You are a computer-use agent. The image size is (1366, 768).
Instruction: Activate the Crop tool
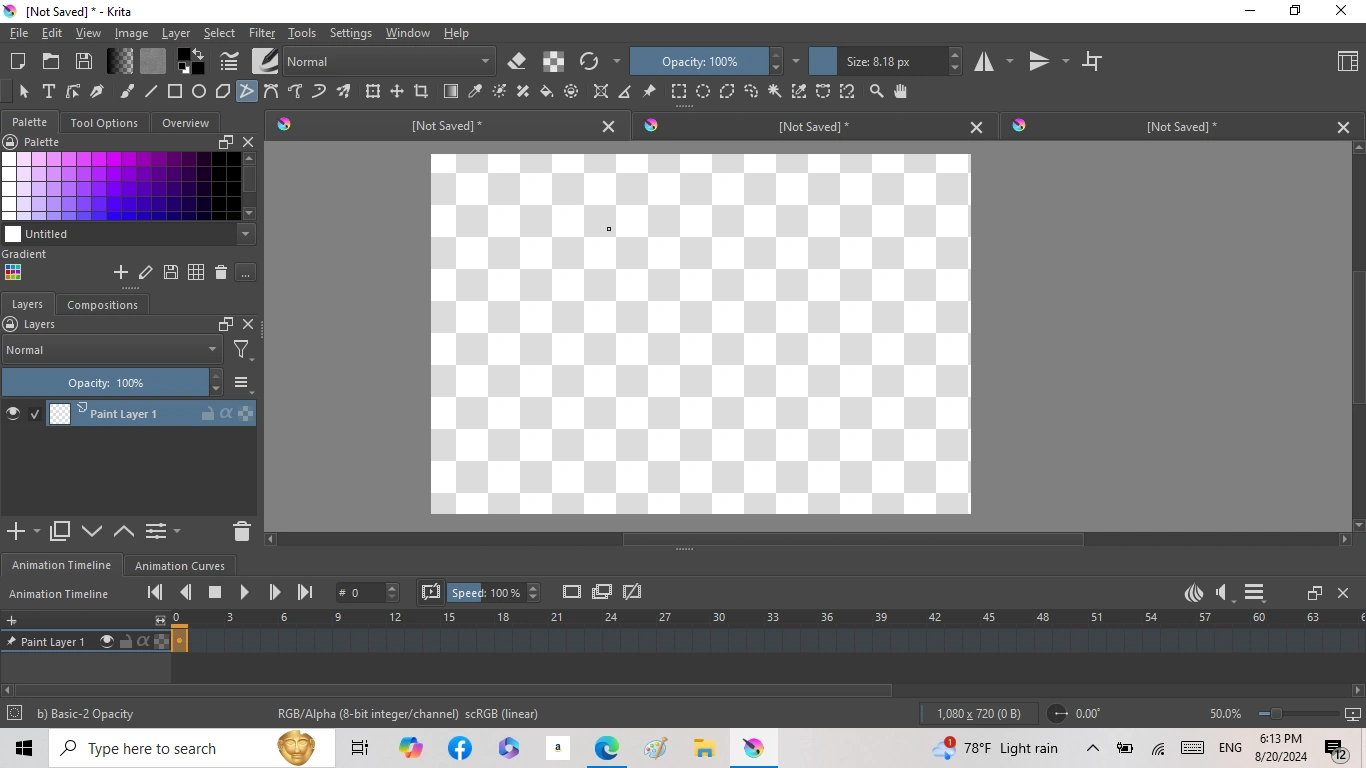(420, 91)
